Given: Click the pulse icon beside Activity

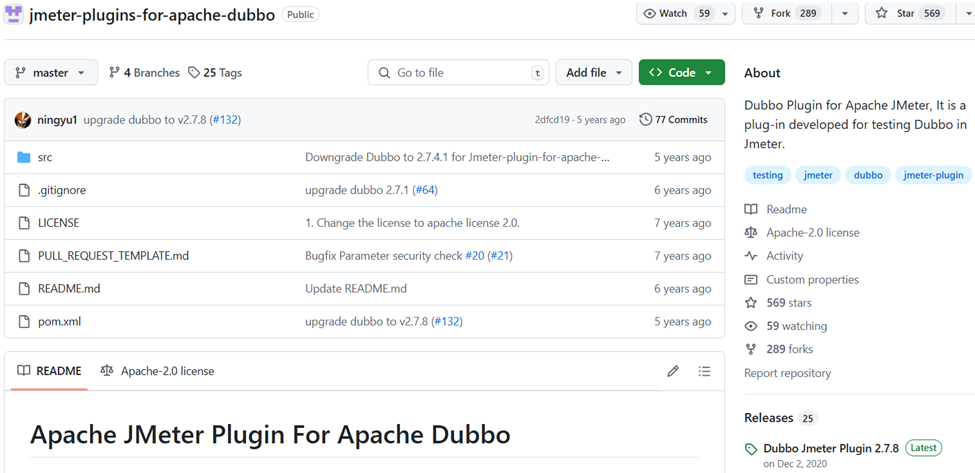Looking at the screenshot, I should (751, 256).
